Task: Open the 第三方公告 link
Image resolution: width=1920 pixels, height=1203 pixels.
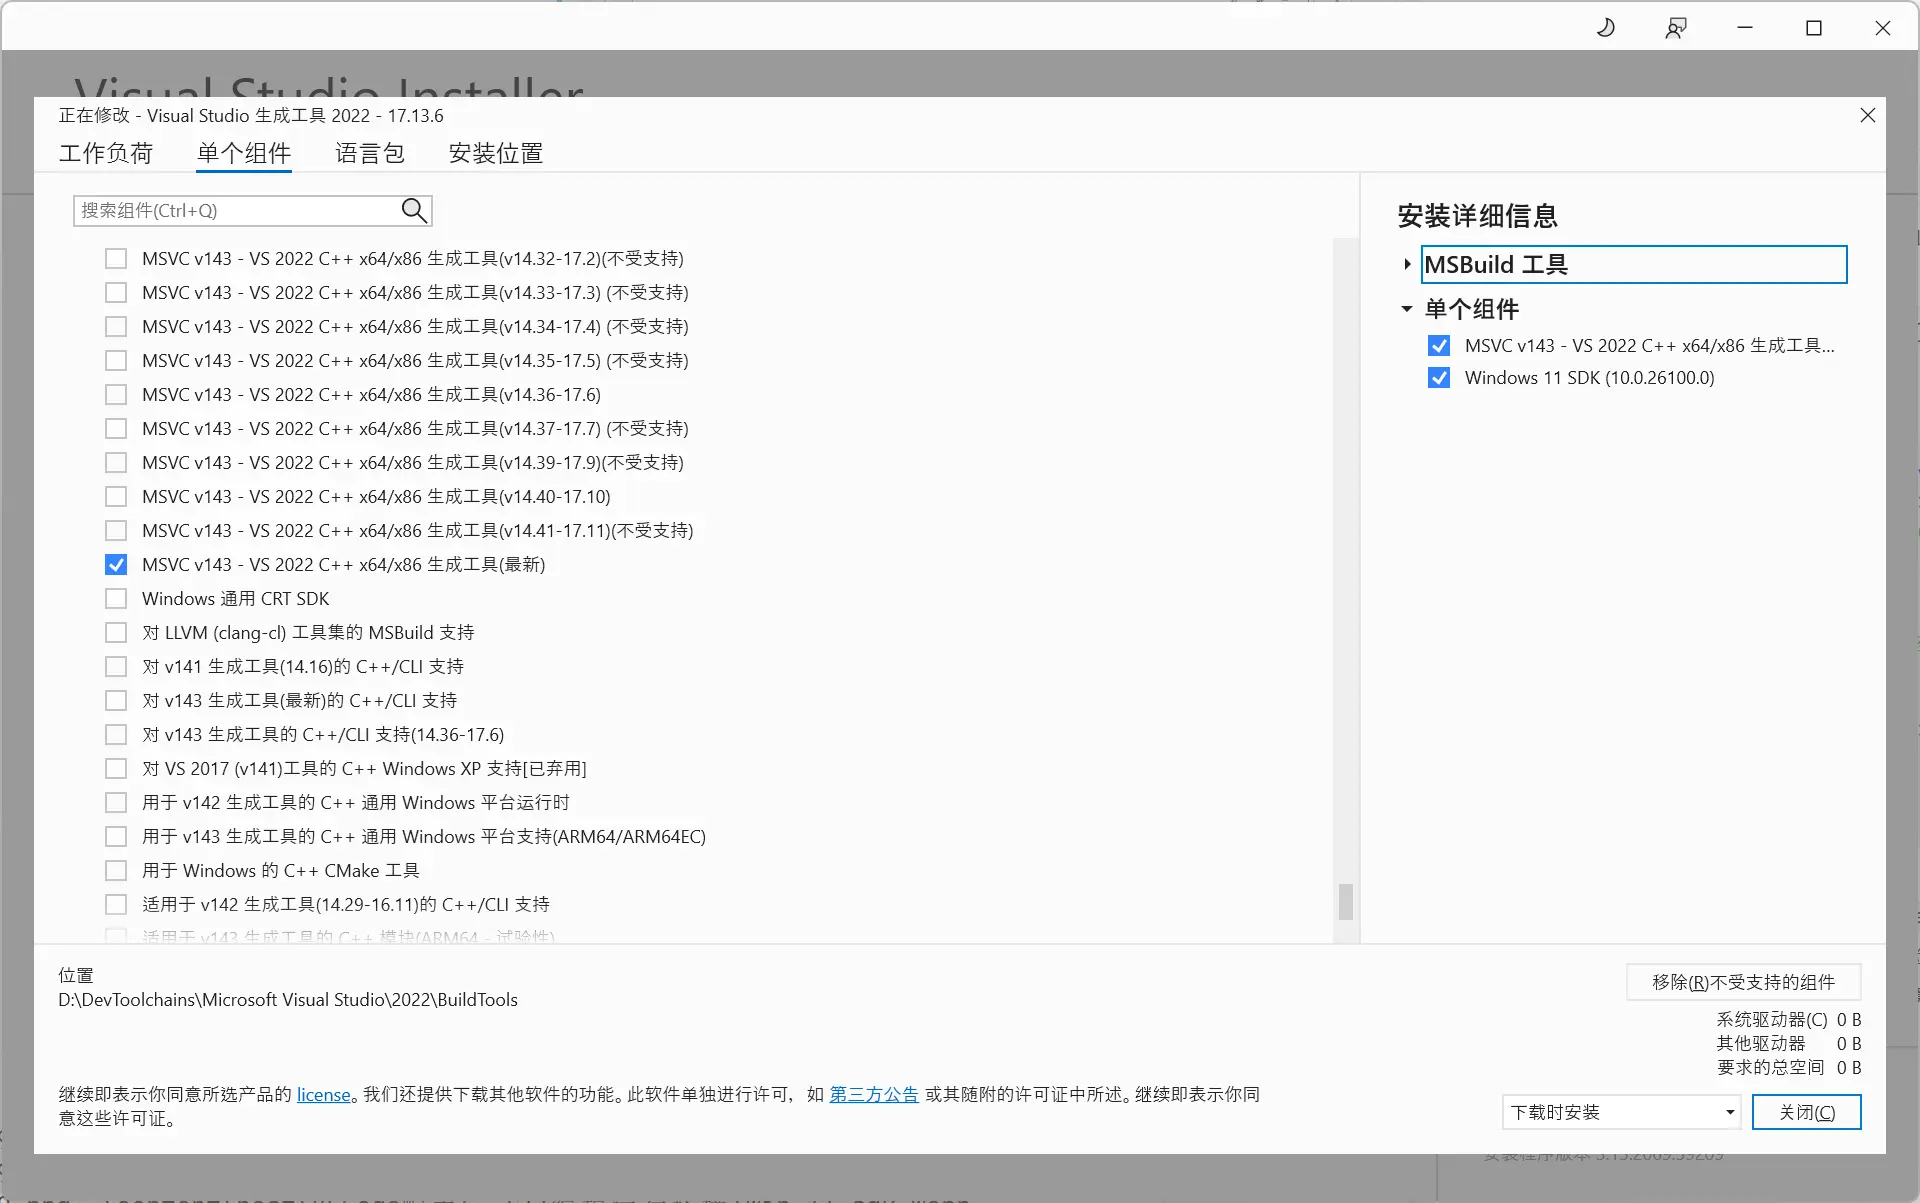Action: pos(874,1095)
